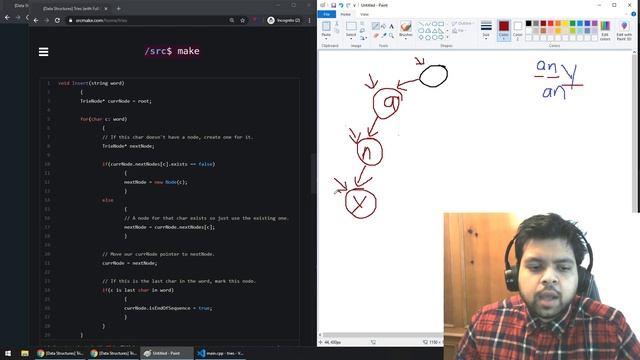Select the Magnifier tool in Paint

pos(391,36)
